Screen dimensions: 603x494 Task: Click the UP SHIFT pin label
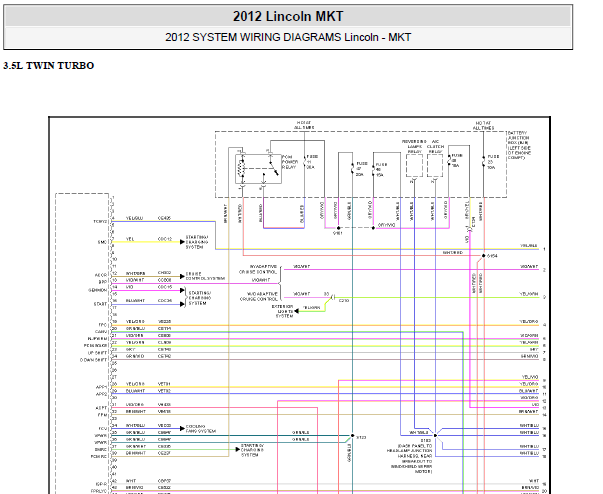97,353
